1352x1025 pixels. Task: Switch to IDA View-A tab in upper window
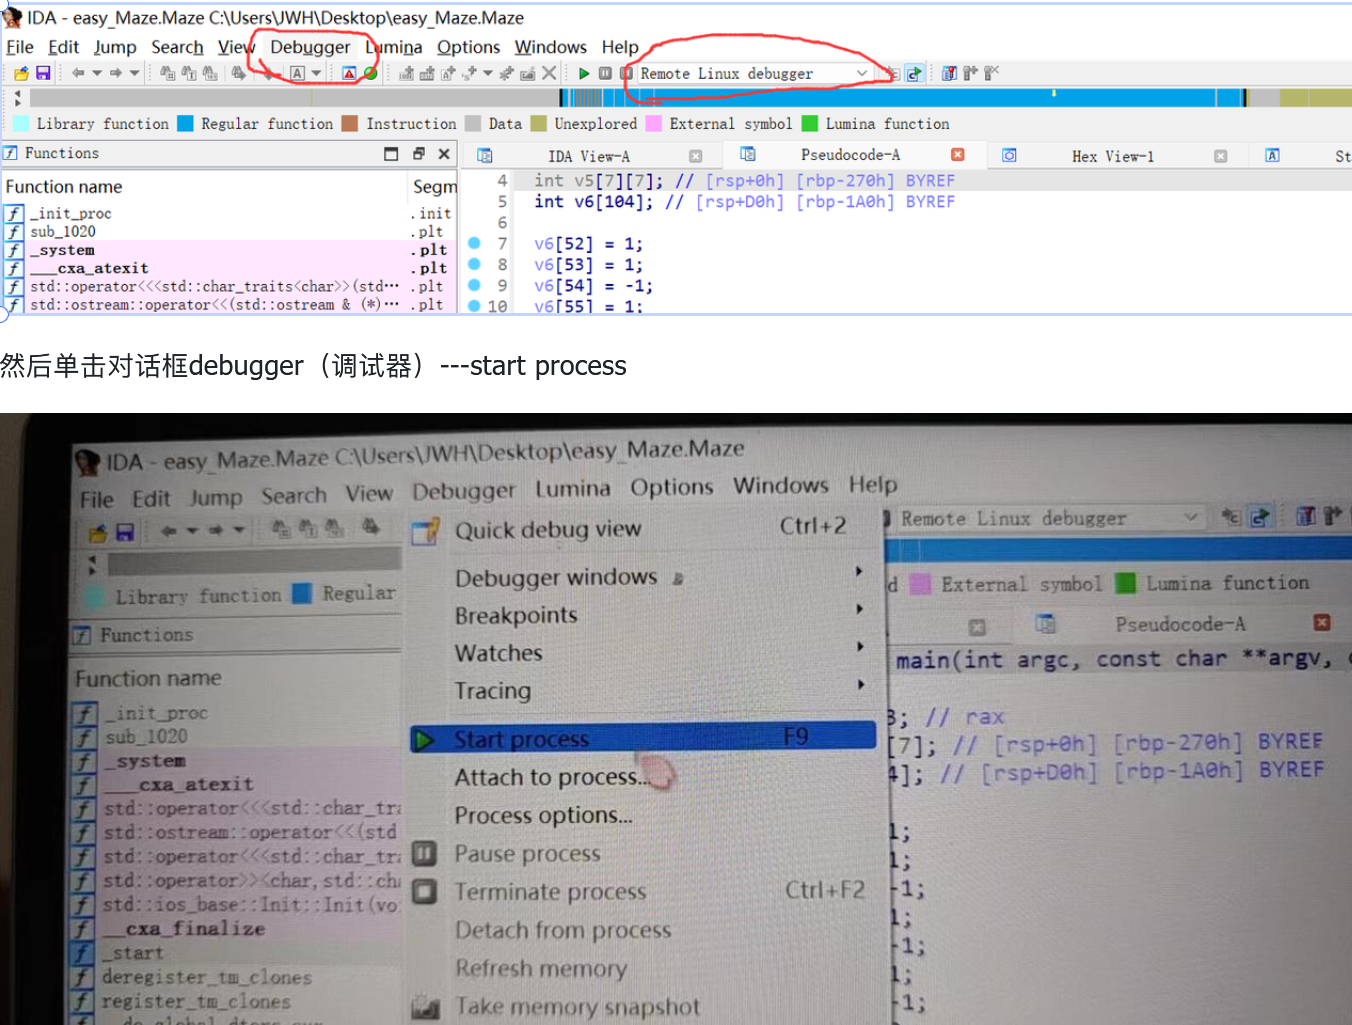coord(589,156)
